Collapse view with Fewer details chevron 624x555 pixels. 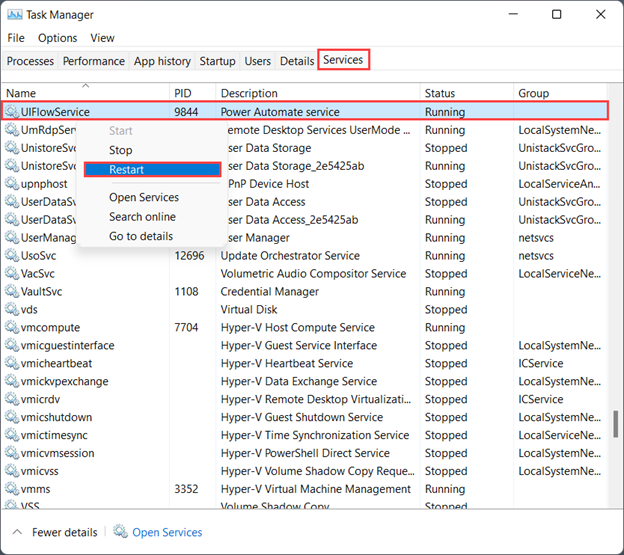pos(17,532)
